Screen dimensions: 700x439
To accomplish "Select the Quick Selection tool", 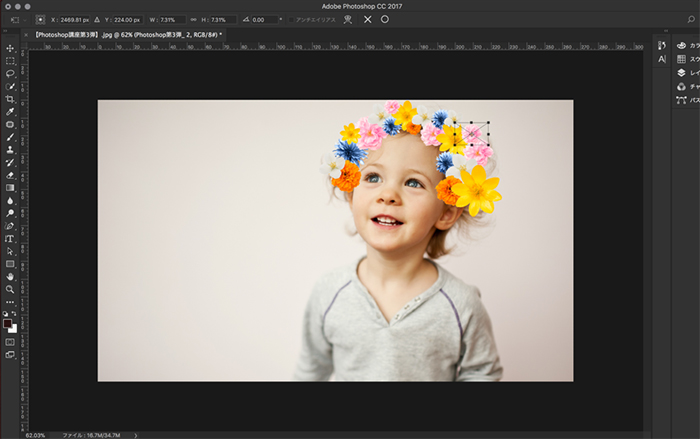I will [10, 86].
